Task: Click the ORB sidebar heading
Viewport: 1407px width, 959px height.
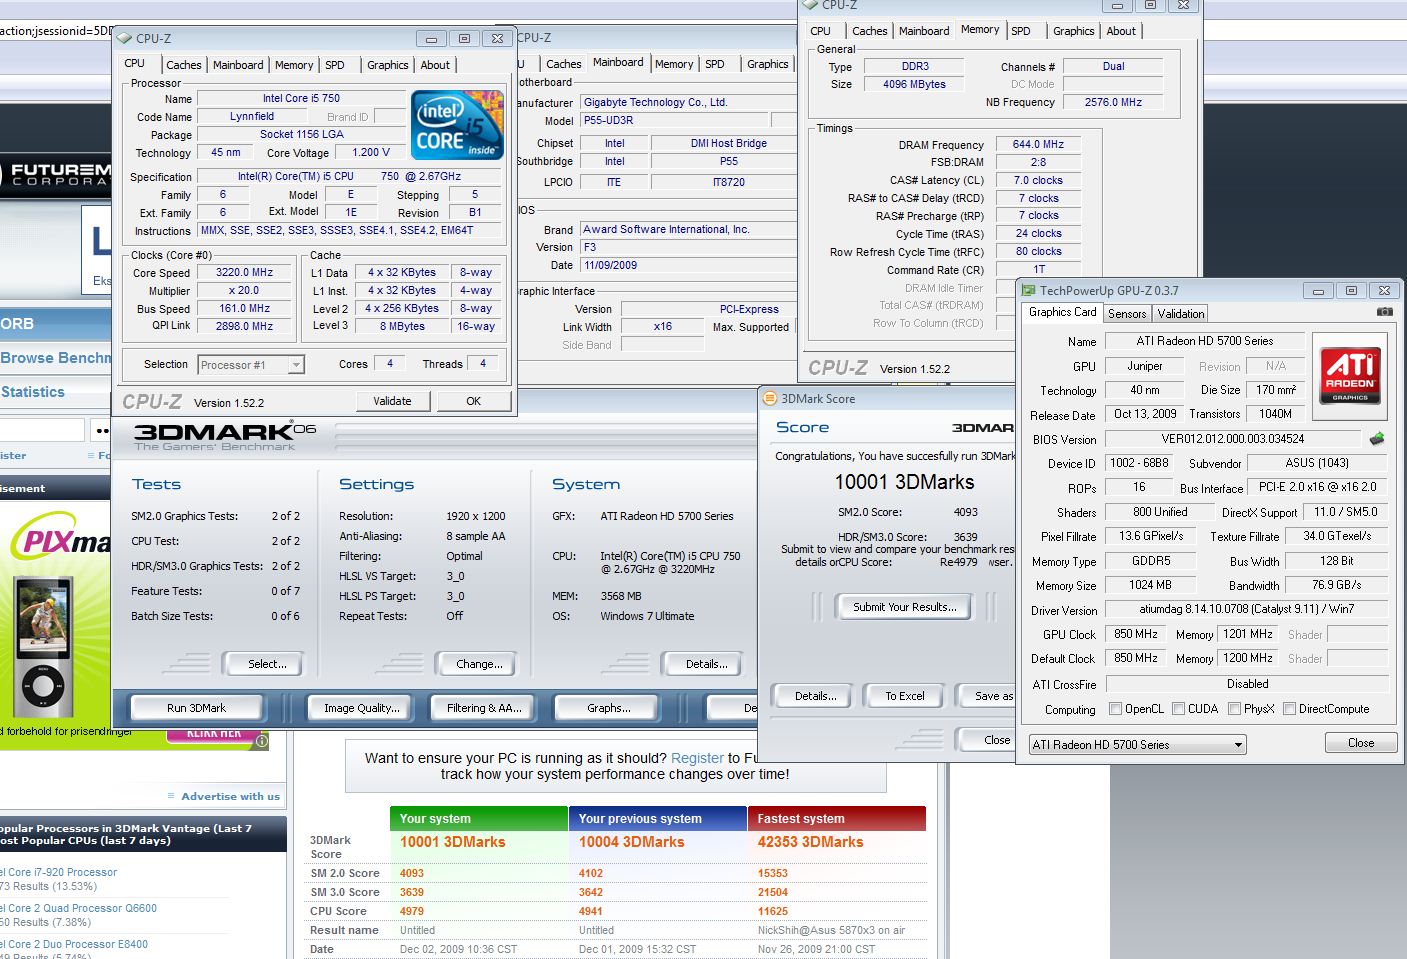Action: coord(17,324)
